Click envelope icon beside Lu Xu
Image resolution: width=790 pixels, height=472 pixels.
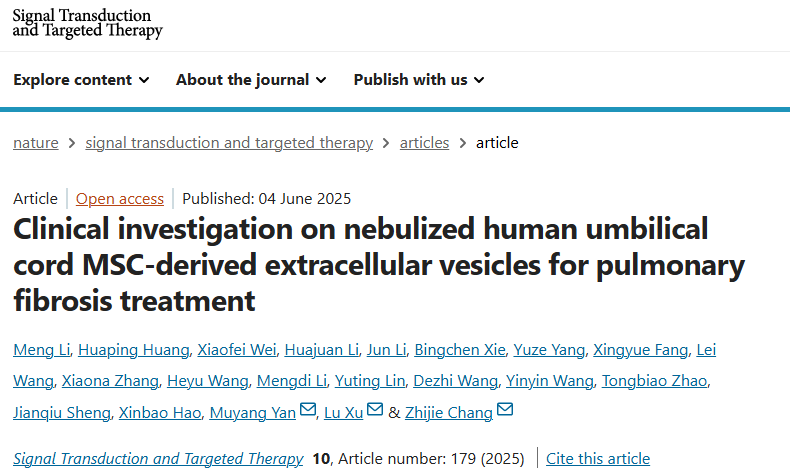pos(375,410)
